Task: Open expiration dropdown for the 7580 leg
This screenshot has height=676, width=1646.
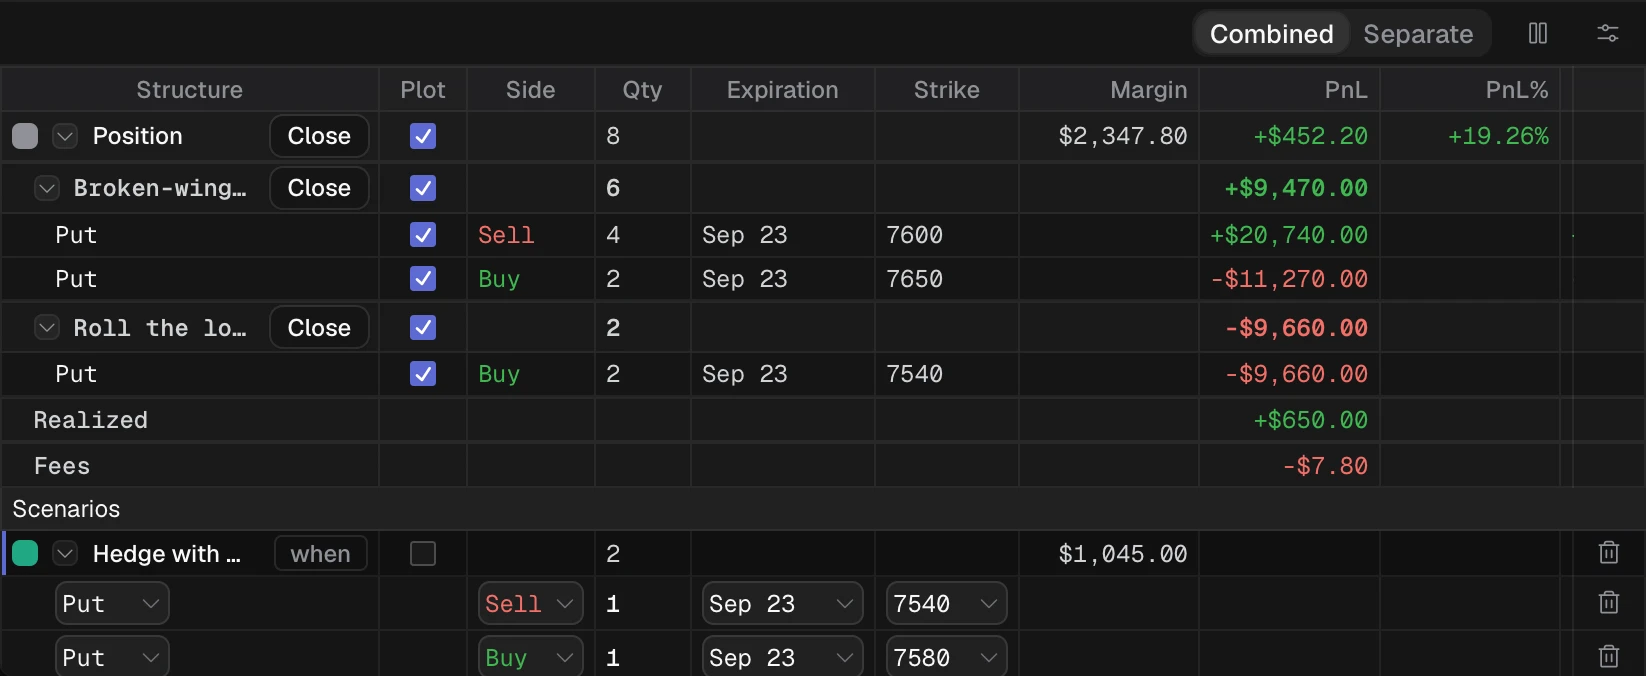Action: [782, 657]
